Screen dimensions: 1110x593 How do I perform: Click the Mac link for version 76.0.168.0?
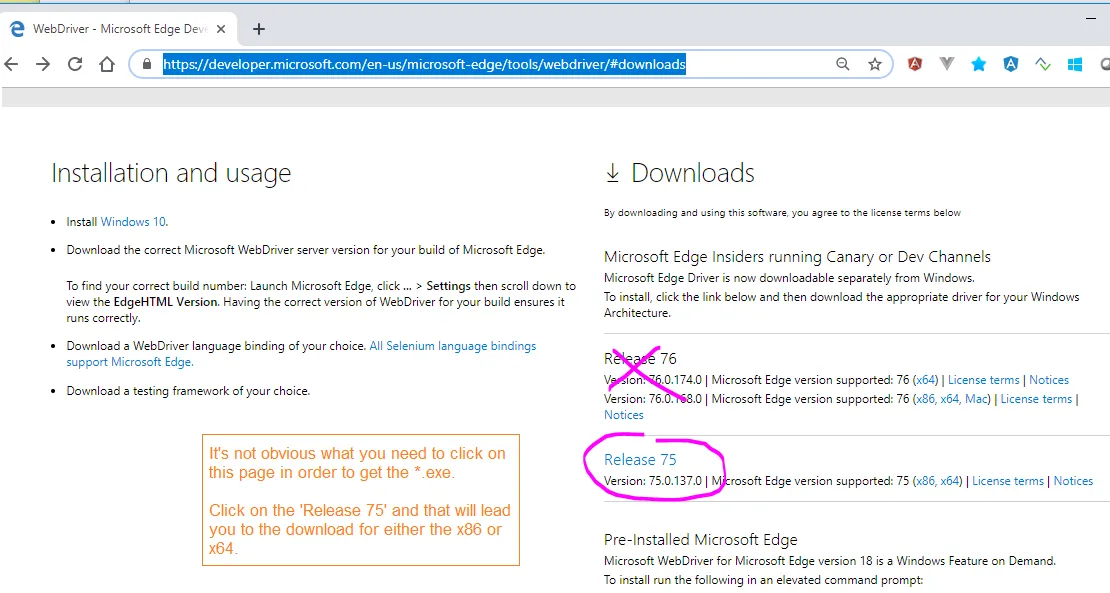coord(976,399)
